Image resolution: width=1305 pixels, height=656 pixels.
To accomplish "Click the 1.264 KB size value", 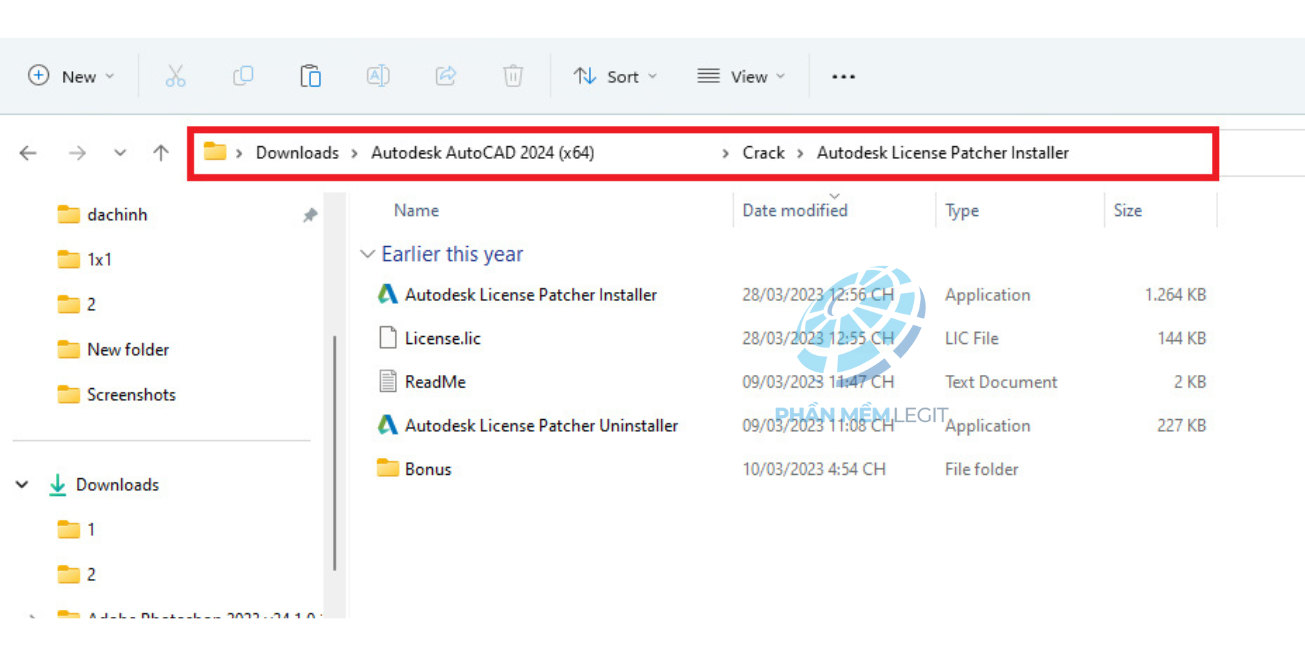I will (1176, 295).
